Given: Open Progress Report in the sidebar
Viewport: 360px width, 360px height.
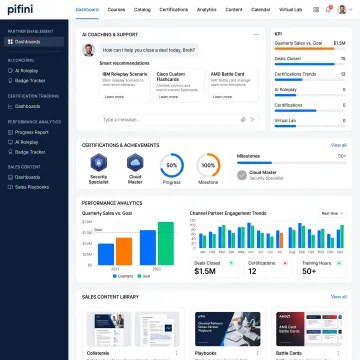Looking at the screenshot, I should coord(28,132).
